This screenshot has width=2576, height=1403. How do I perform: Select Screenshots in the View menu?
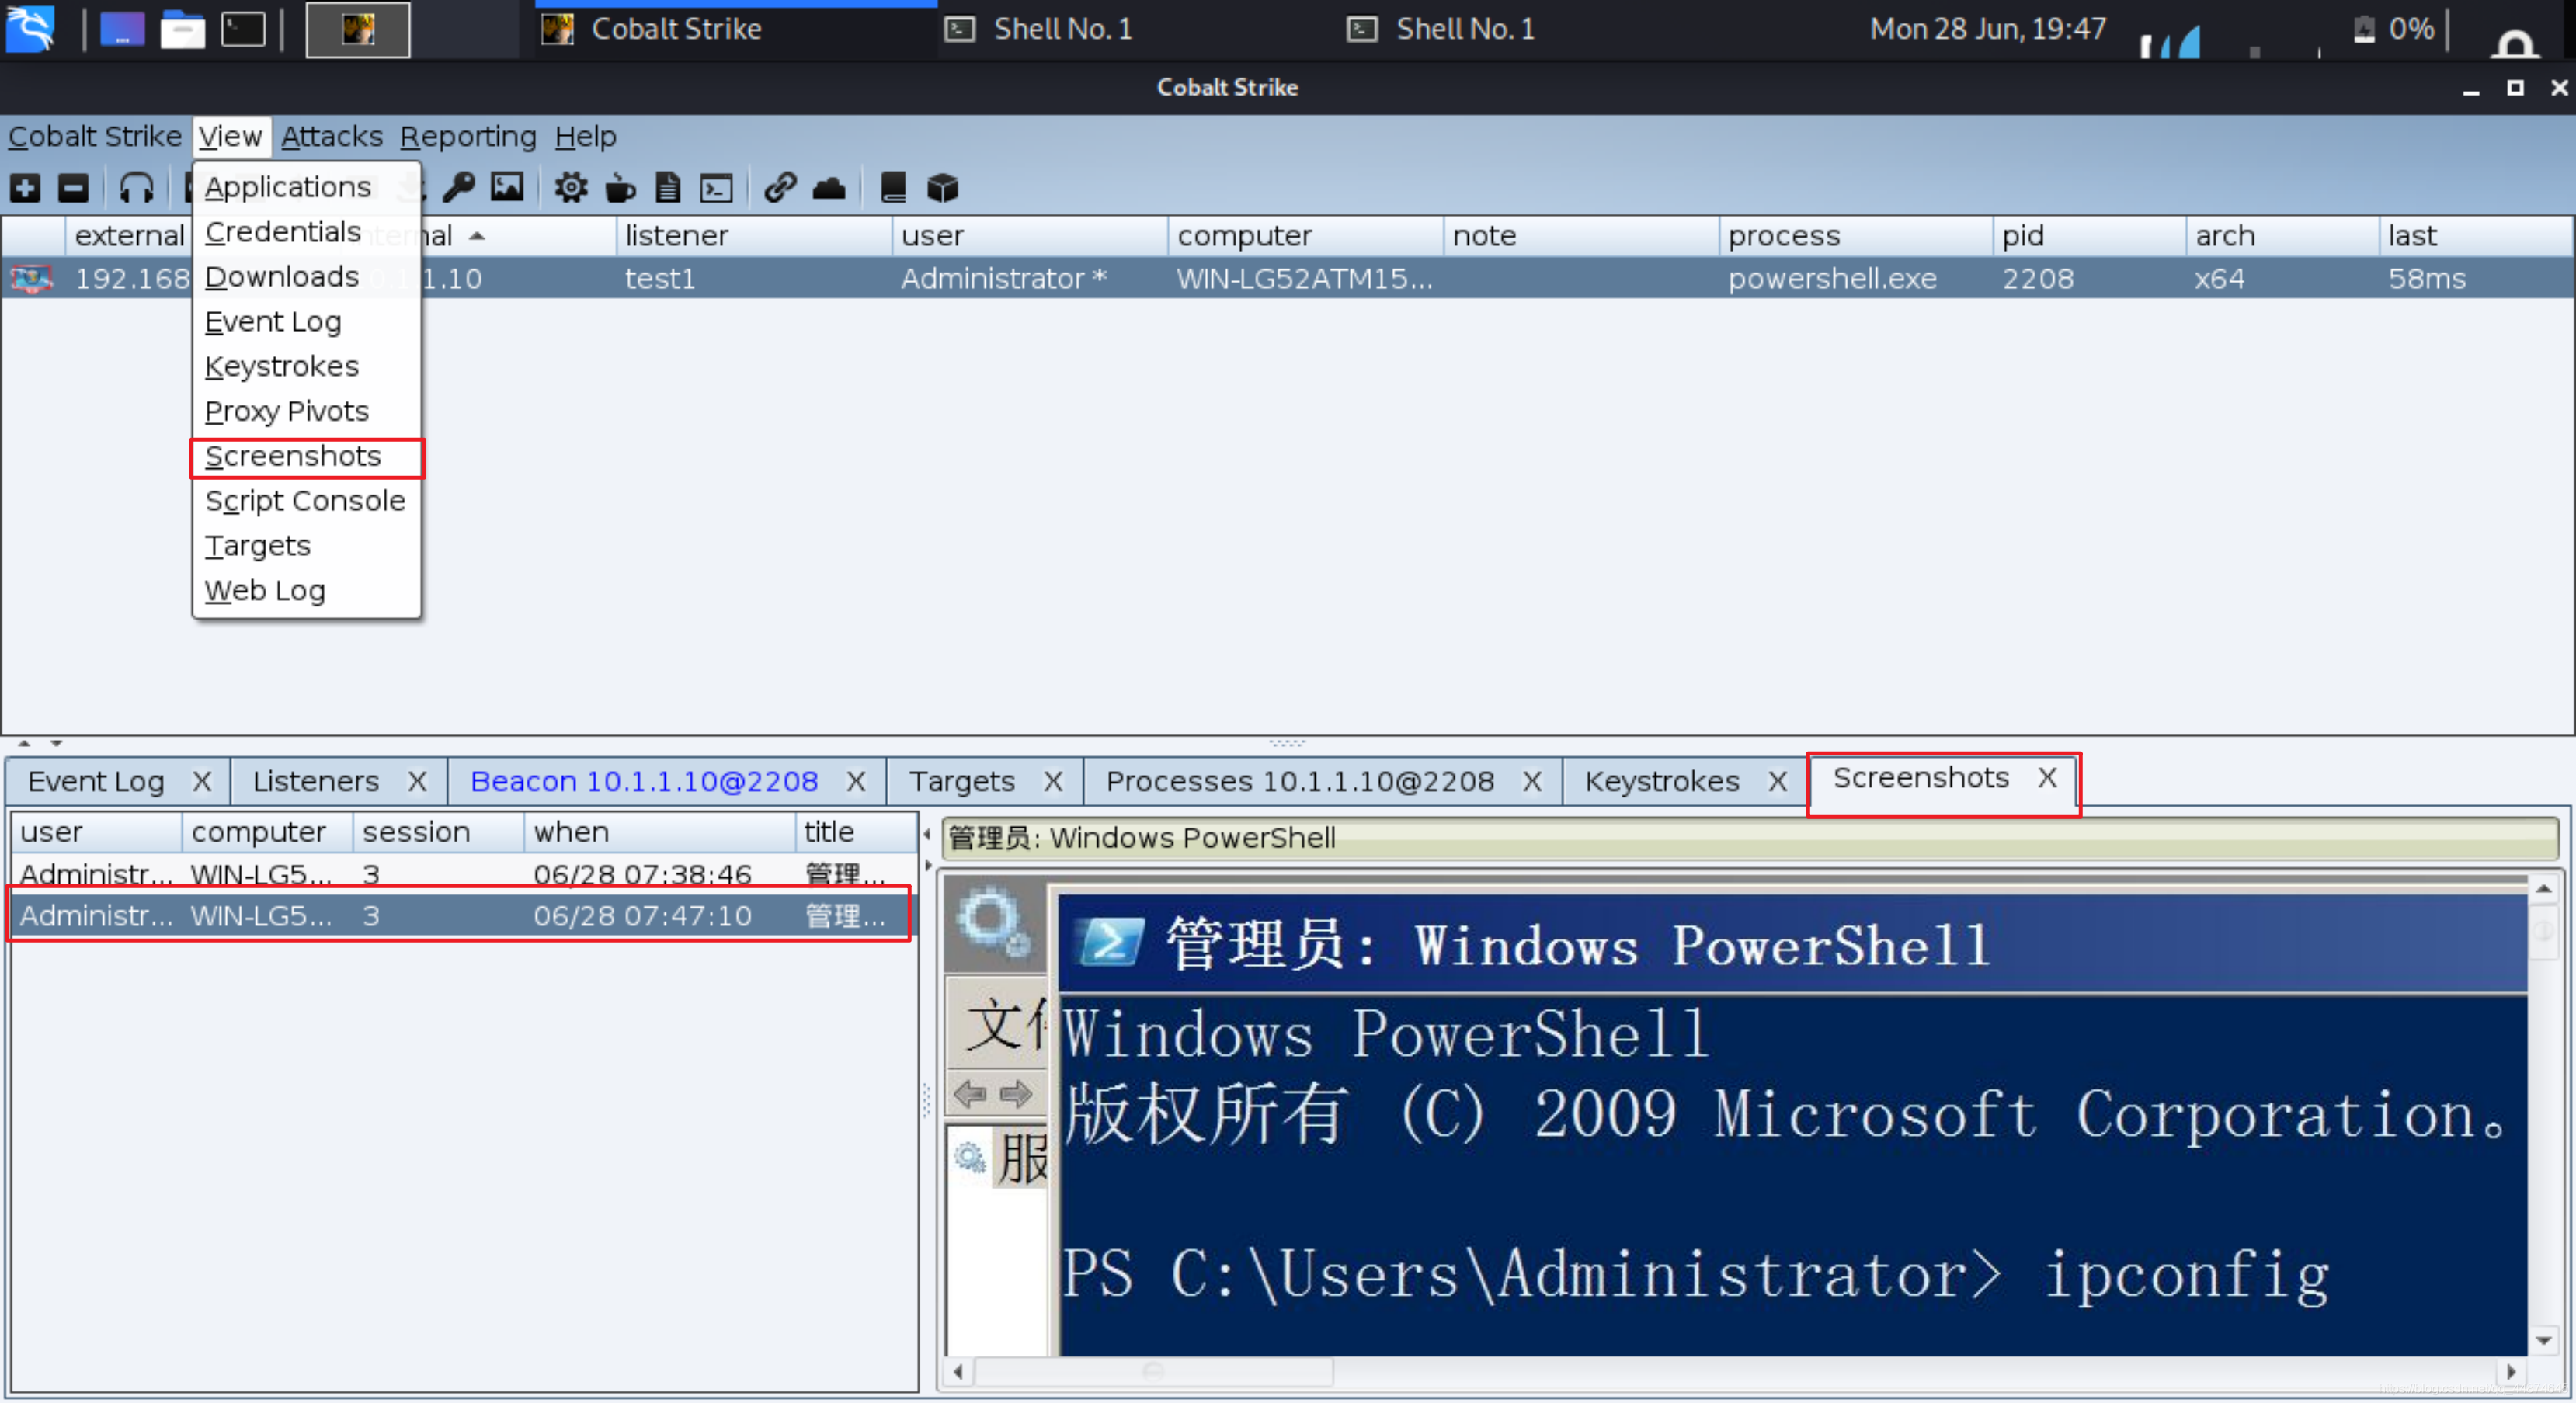point(293,457)
